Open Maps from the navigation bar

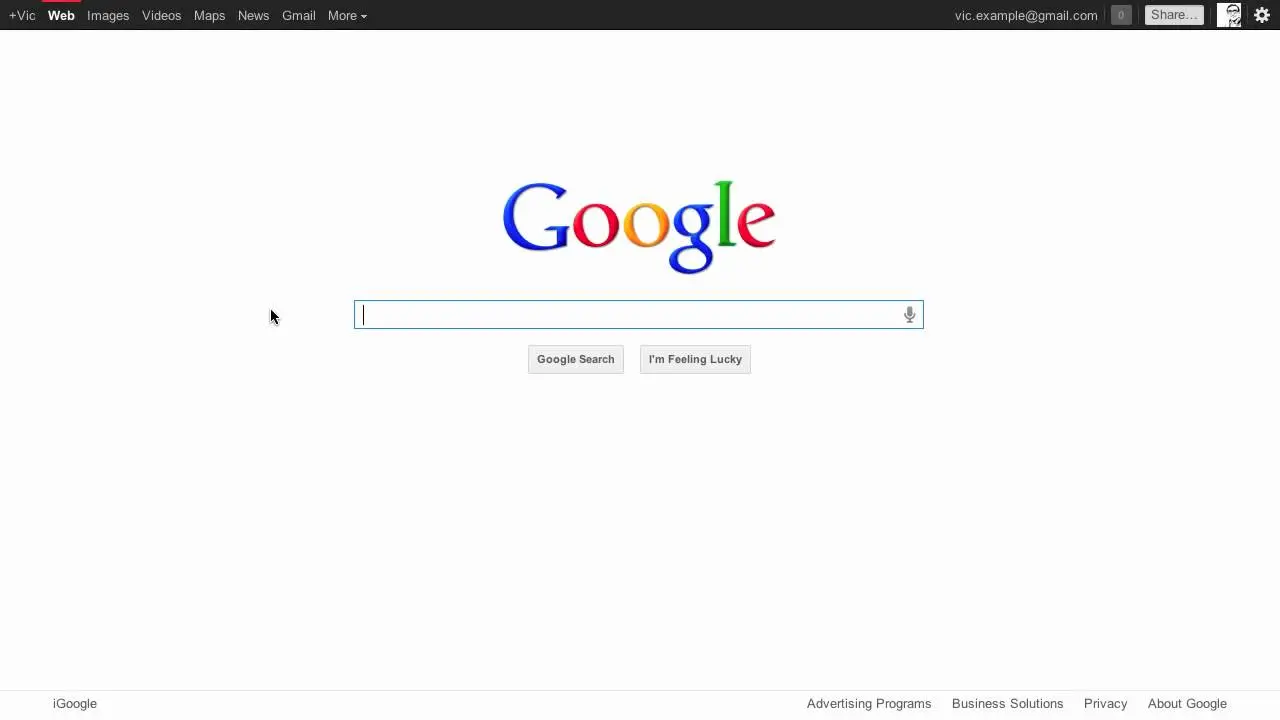tap(209, 15)
